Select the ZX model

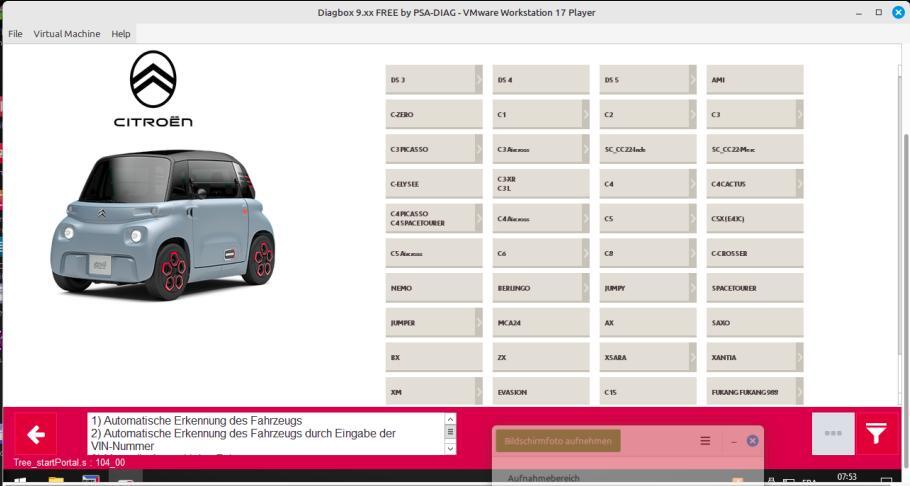[x=541, y=358]
